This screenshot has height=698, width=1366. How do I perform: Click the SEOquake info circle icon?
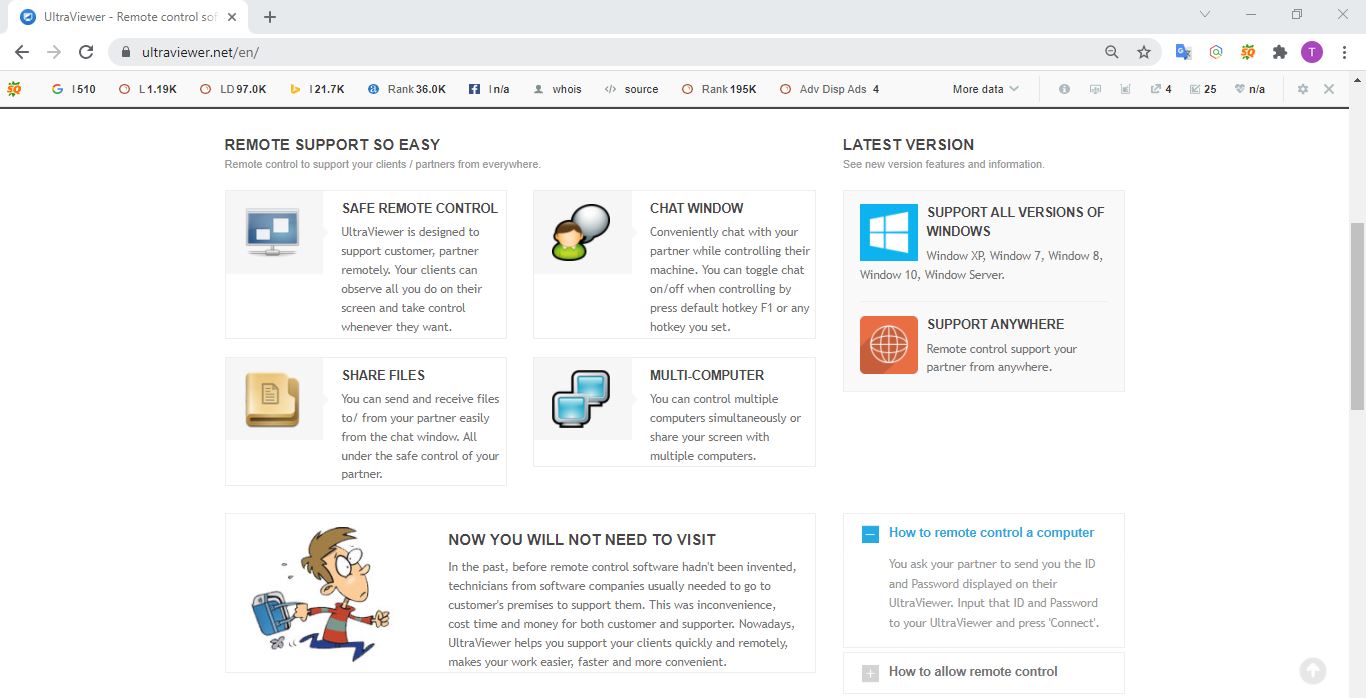(1064, 89)
